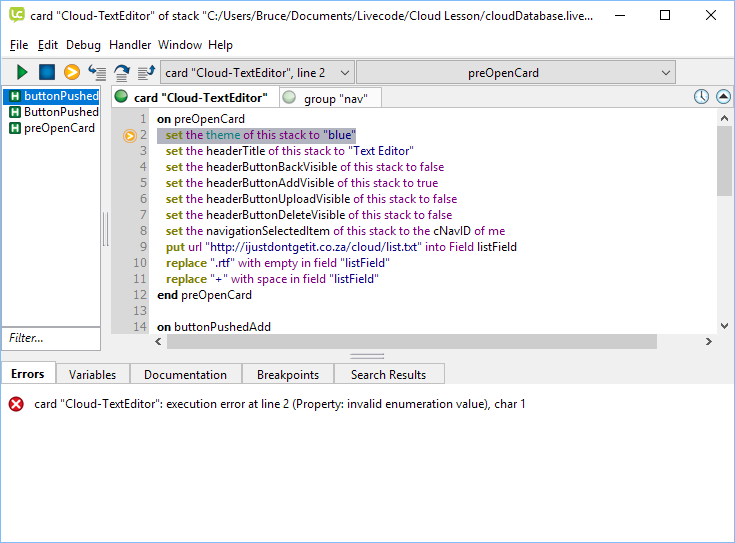
Task: Open the card "Cloud-TextEditor", line 2 dropdown
Action: coord(257,72)
